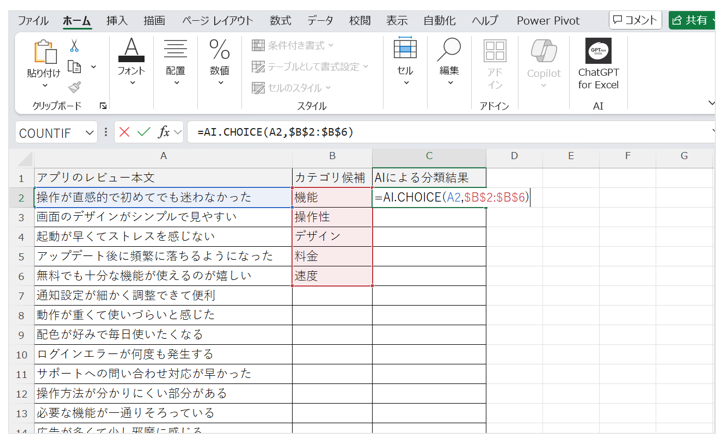Select cell ログインエラーが何度も発生する
This screenshot has height=445, width=723.
pyautogui.click(x=163, y=354)
